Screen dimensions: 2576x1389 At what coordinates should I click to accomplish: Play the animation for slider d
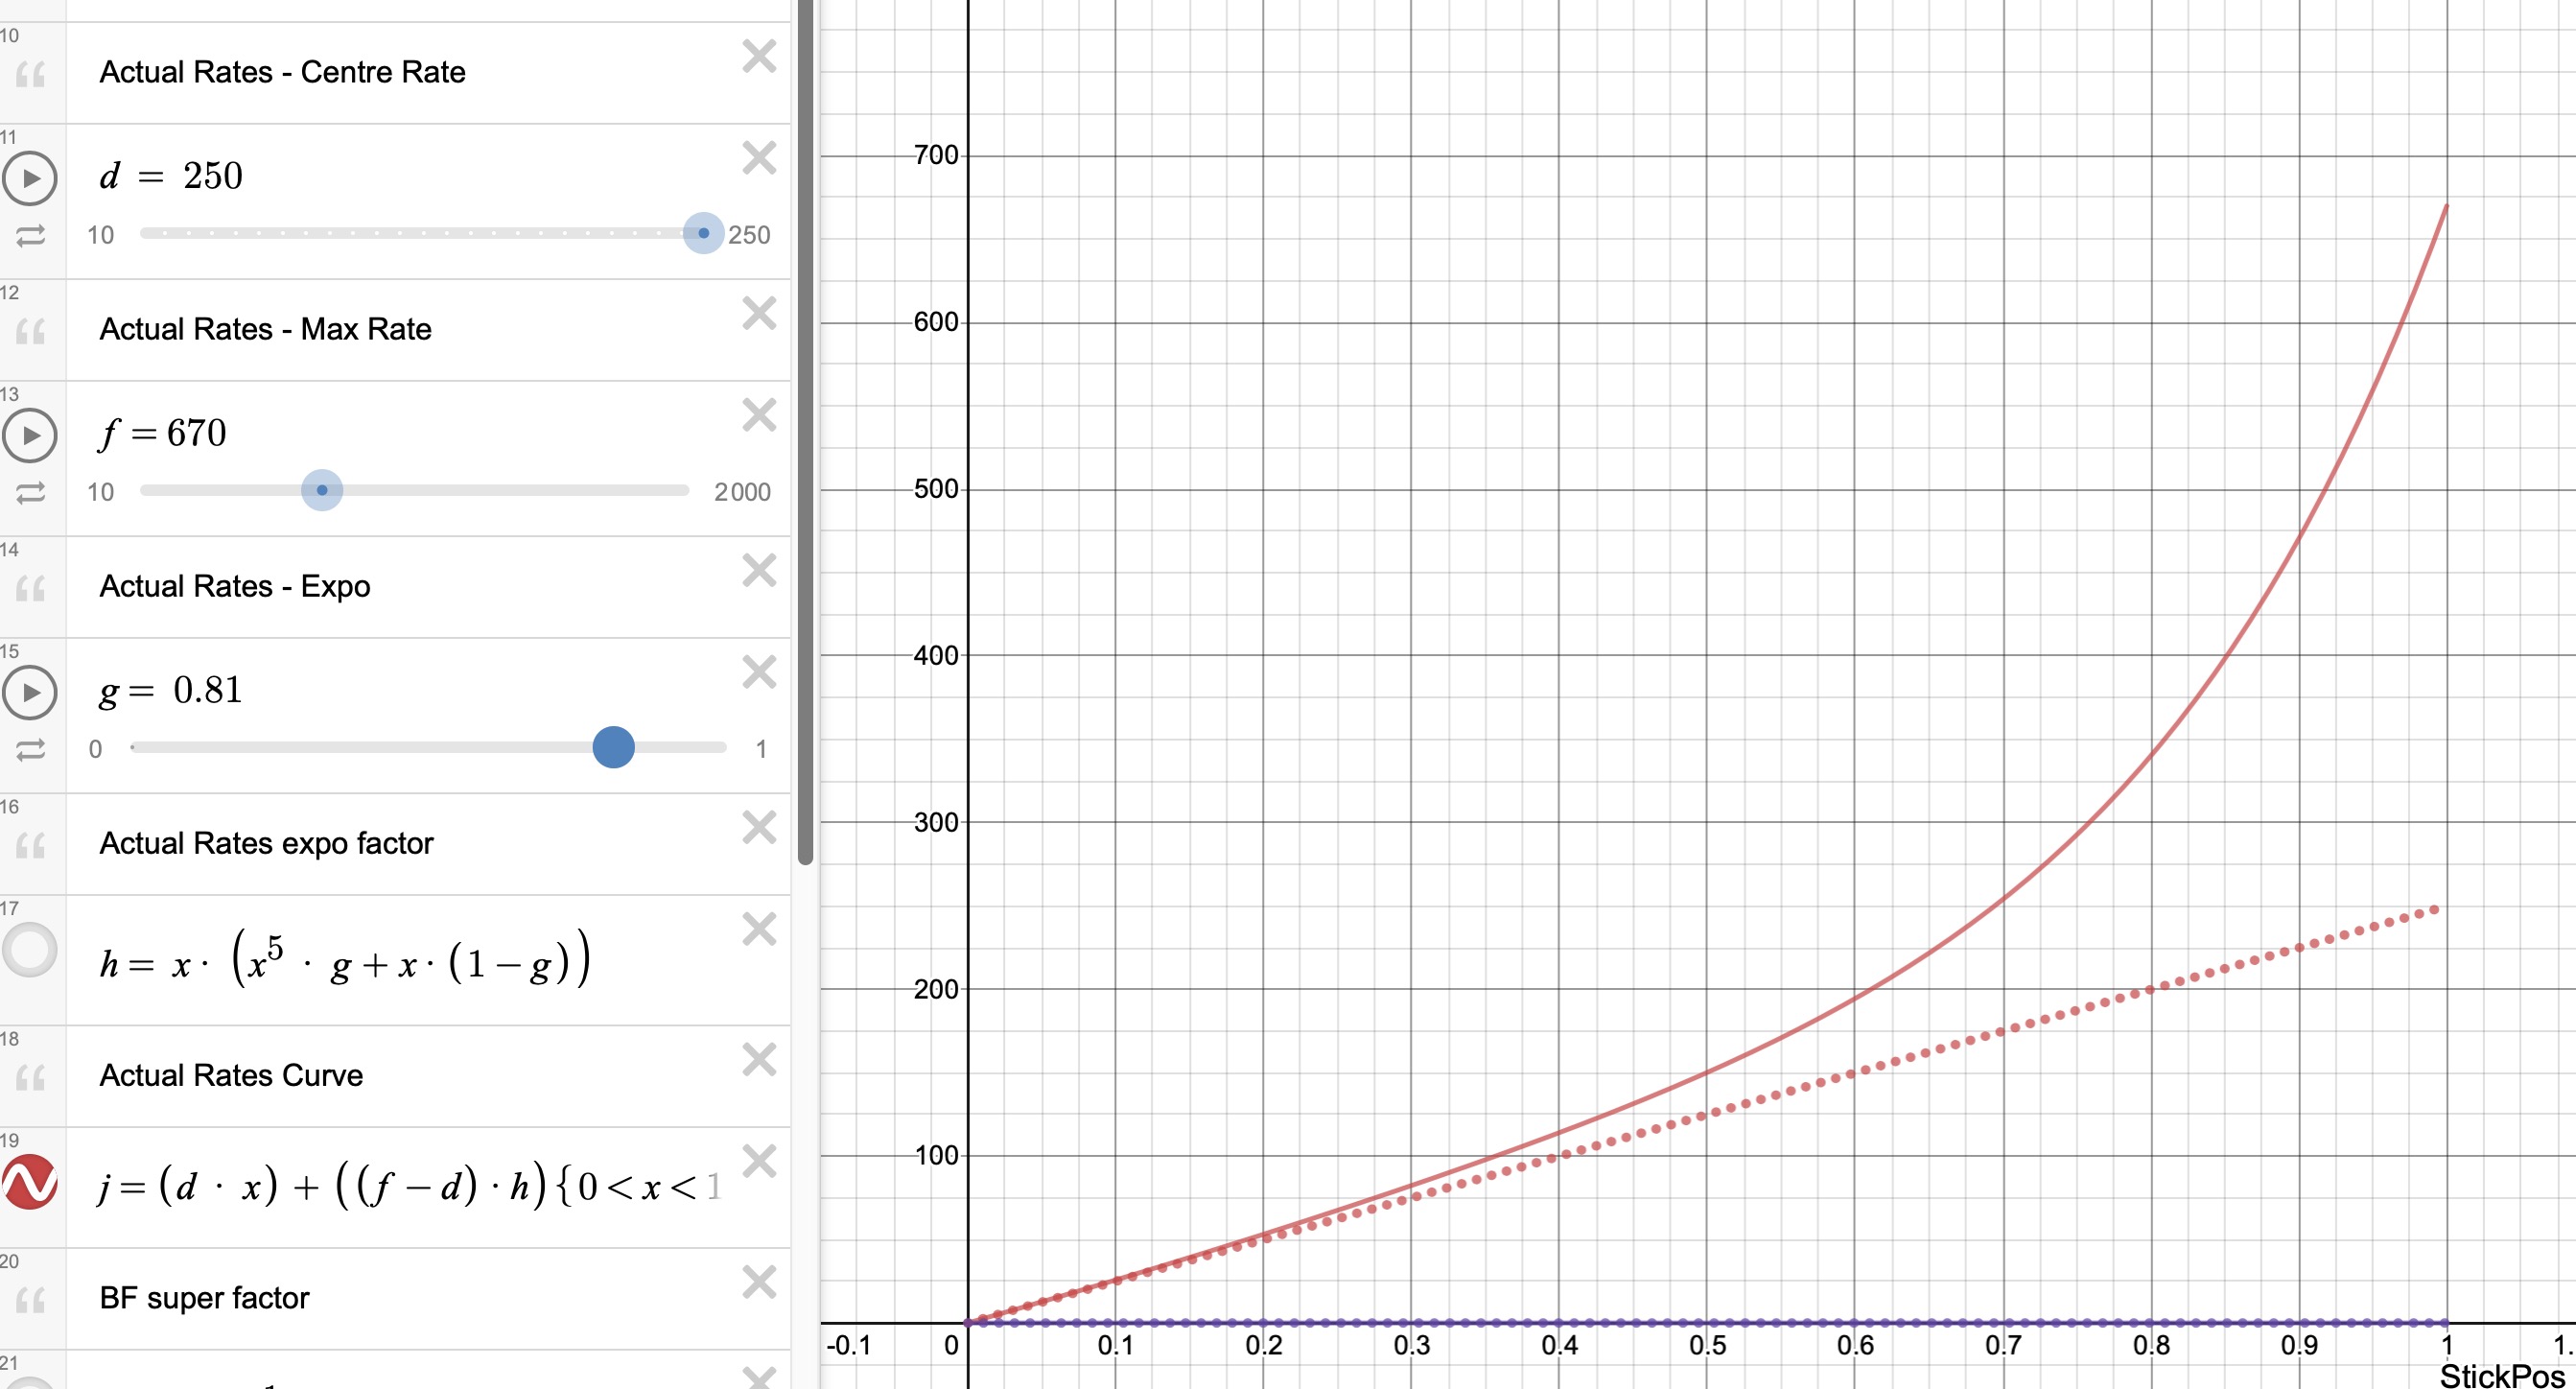click(31, 178)
